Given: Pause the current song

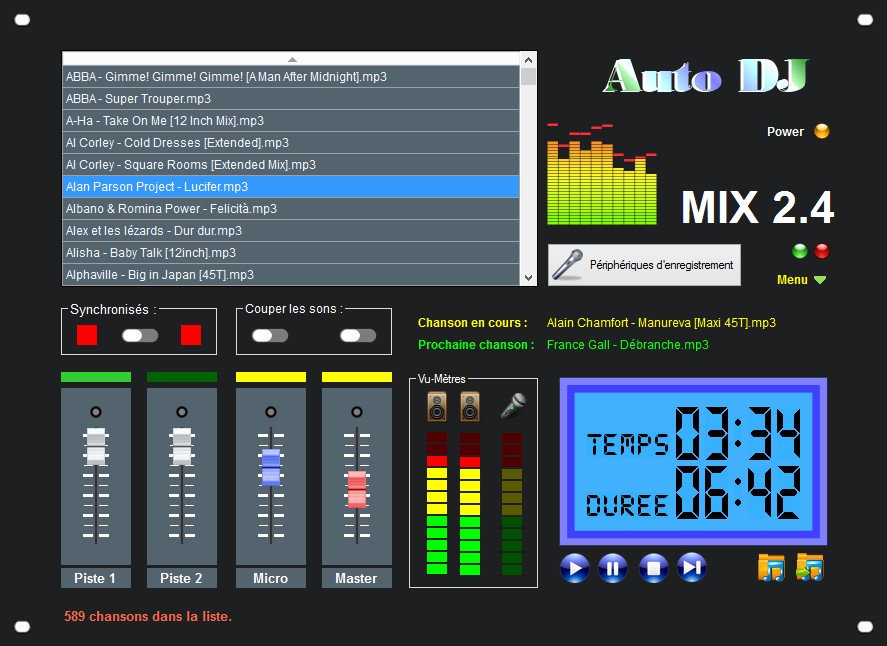Looking at the screenshot, I should pyautogui.click(x=614, y=567).
